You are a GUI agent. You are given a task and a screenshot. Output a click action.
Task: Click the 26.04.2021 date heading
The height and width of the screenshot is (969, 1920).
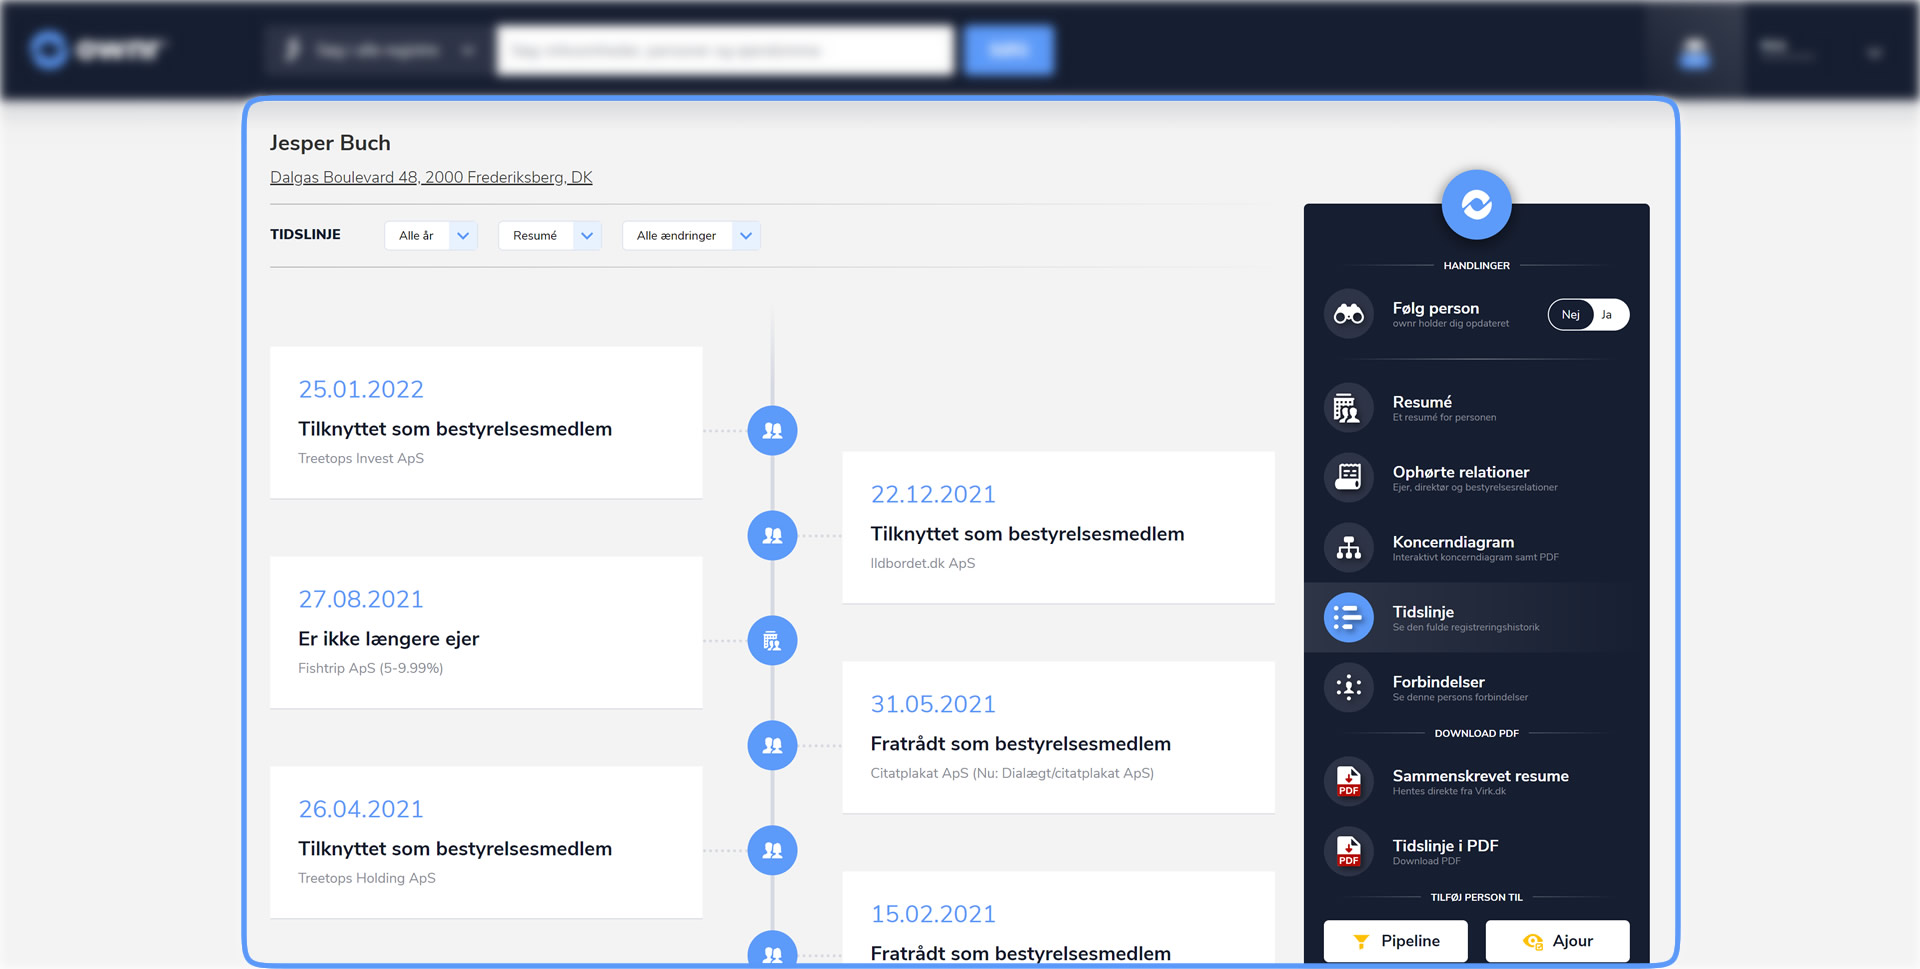coord(361,810)
